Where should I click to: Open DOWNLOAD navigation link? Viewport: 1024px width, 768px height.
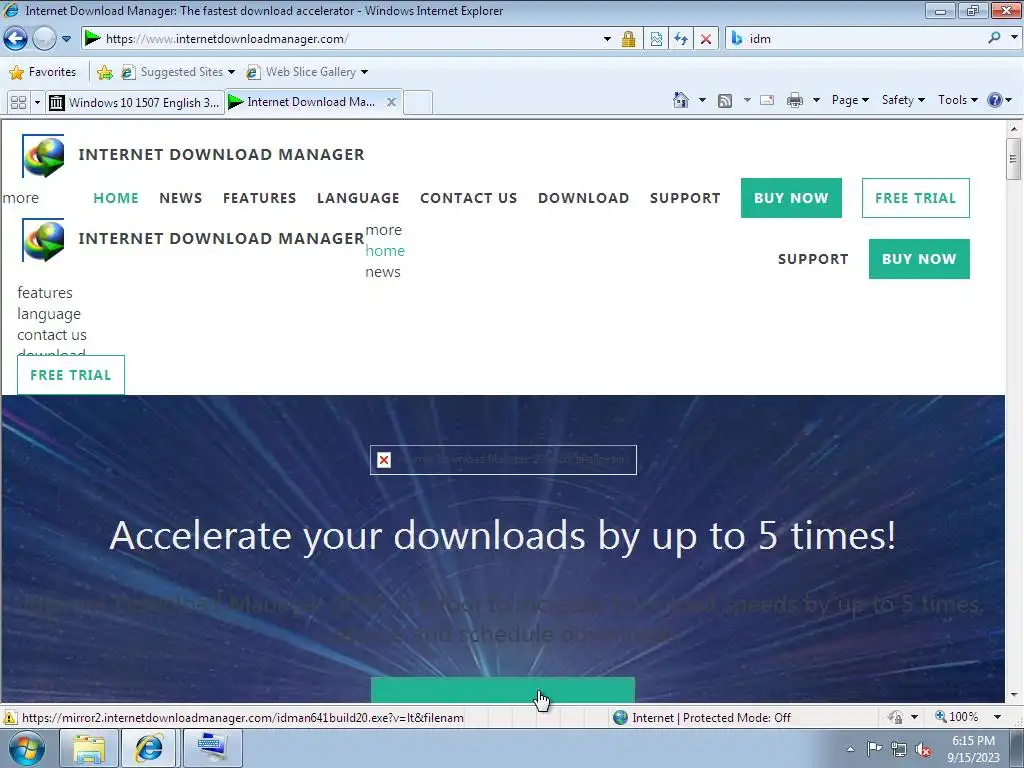[583, 198]
